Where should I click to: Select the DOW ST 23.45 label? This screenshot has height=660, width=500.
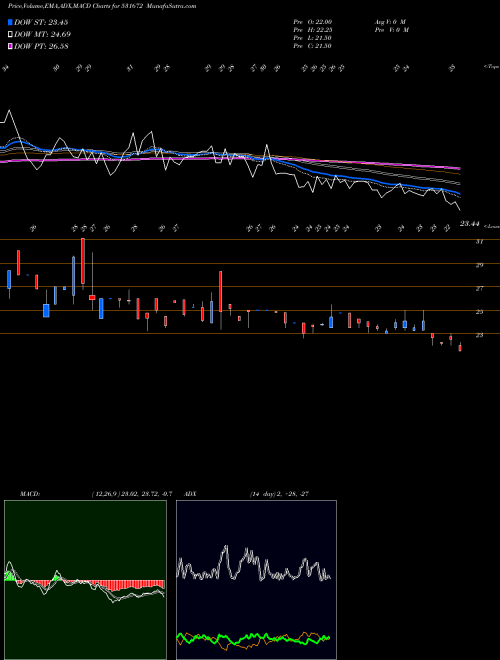(41, 22)
